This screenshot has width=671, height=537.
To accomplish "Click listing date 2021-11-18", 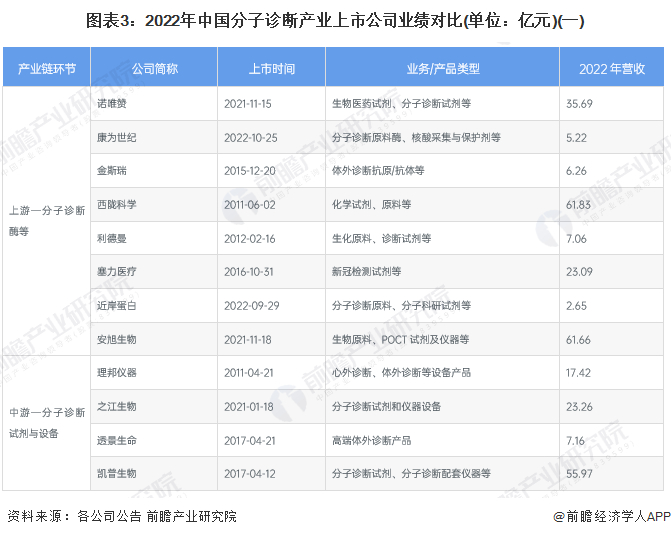I will pos(248,339).
